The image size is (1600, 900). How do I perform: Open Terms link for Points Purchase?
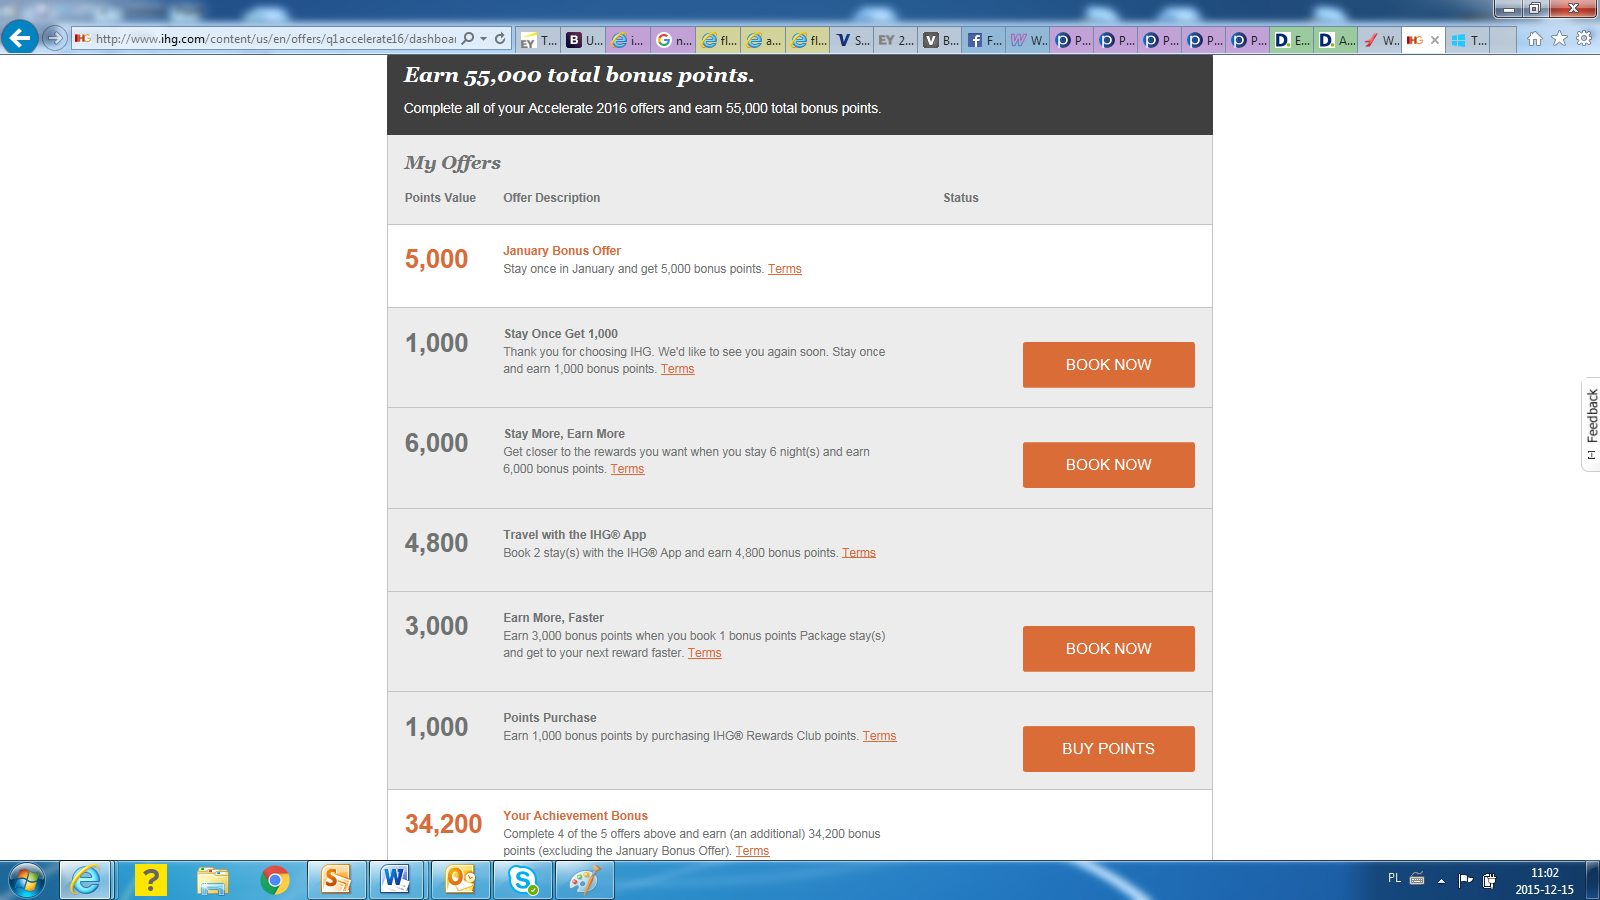tap(879, 736)
